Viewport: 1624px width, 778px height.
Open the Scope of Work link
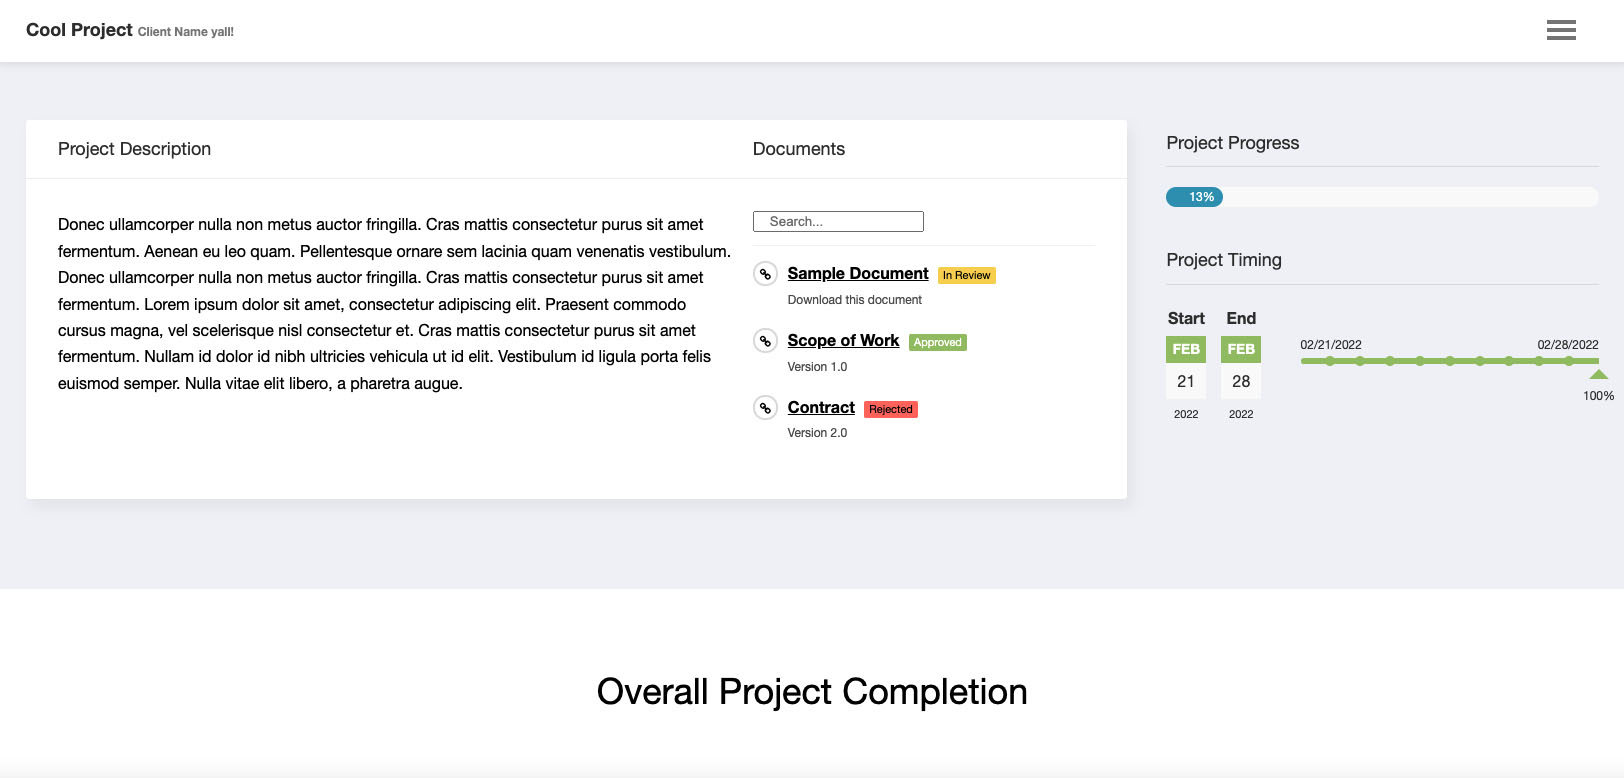(x=843, y=340)
